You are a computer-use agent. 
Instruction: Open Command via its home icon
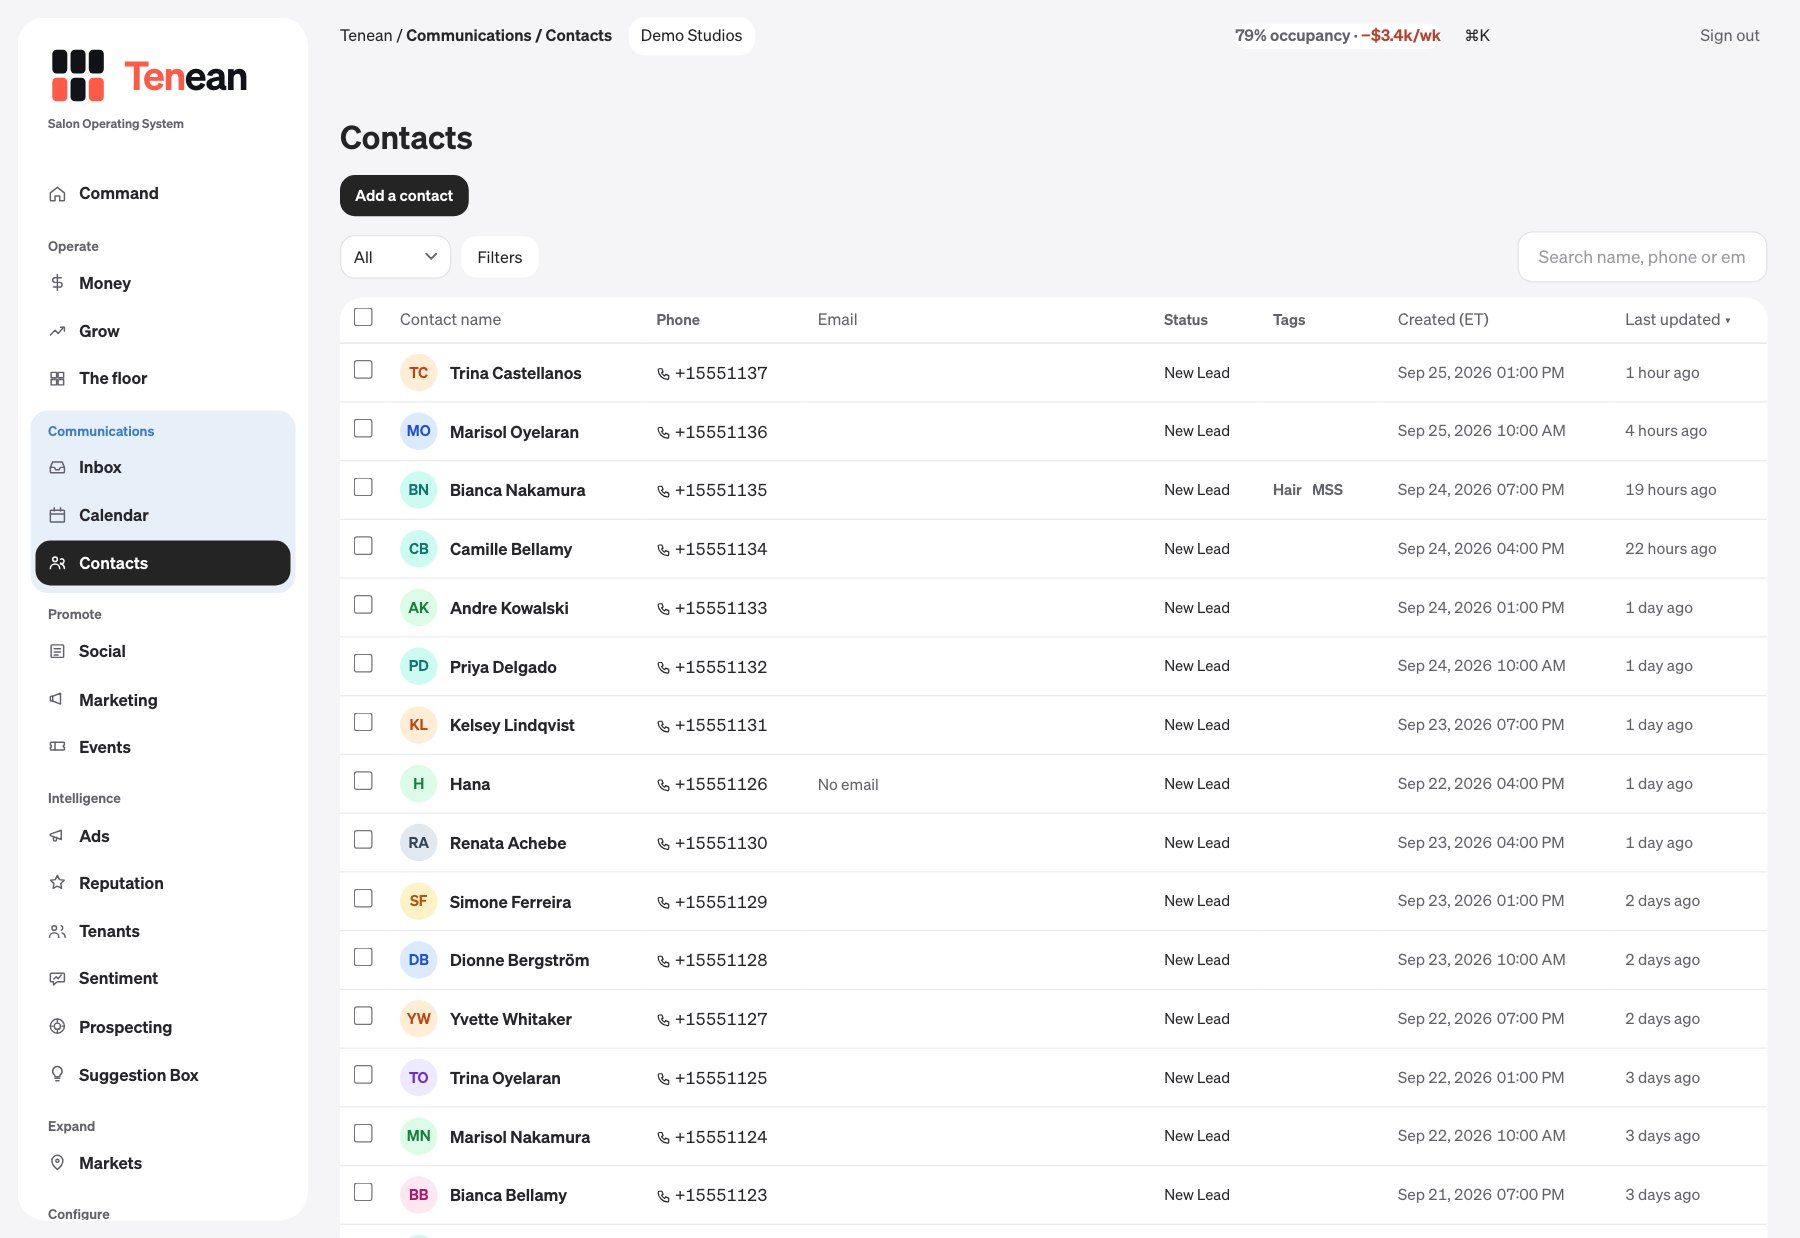tap(58, 194)
